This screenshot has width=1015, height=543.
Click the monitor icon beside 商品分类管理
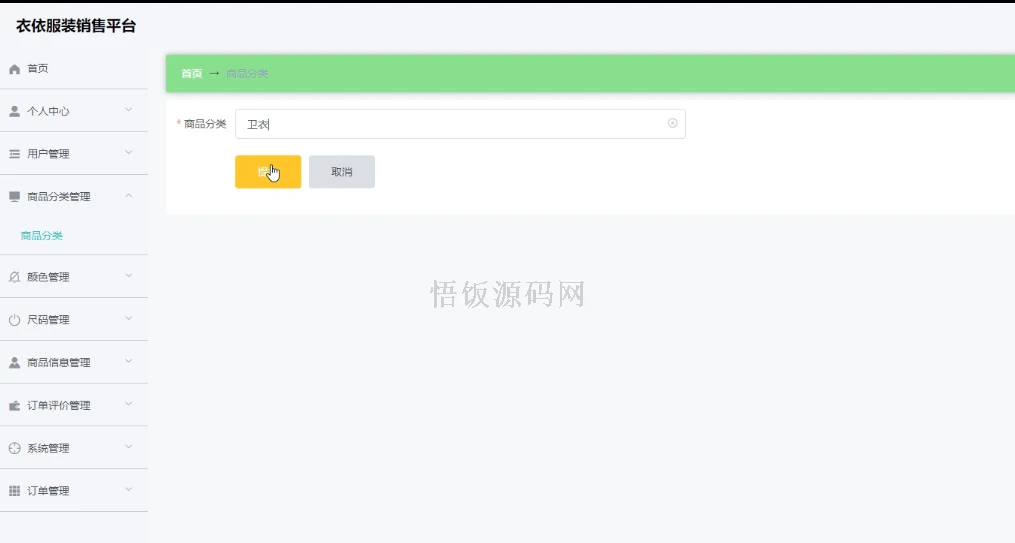[x=14, y=197]
